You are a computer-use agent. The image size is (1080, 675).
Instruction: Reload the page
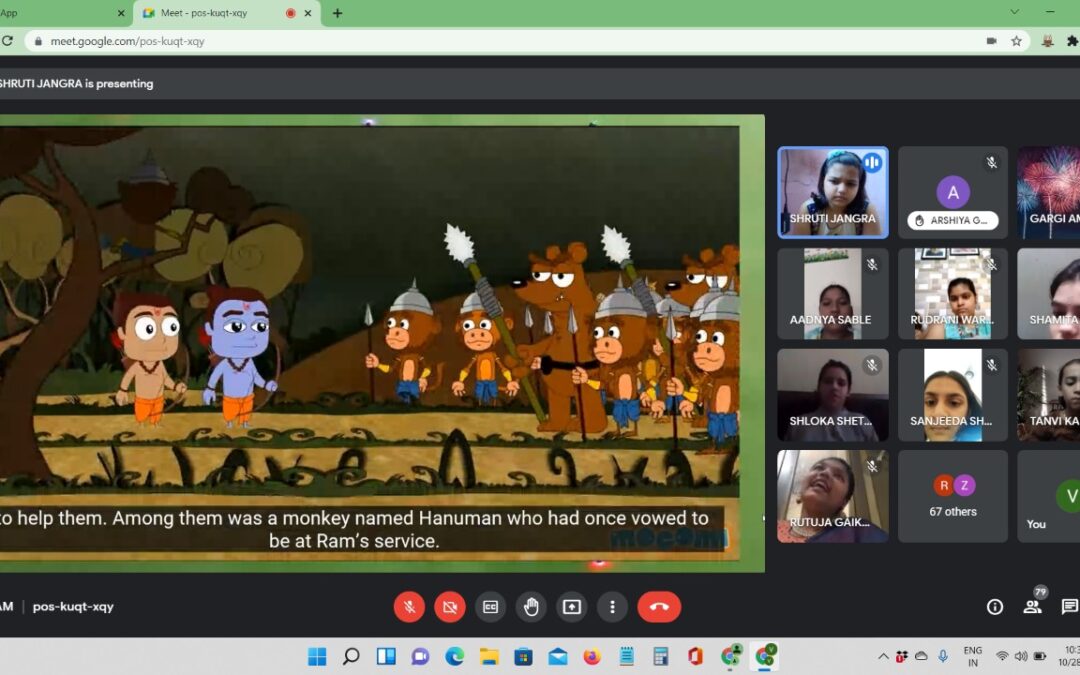pos(7,41)
